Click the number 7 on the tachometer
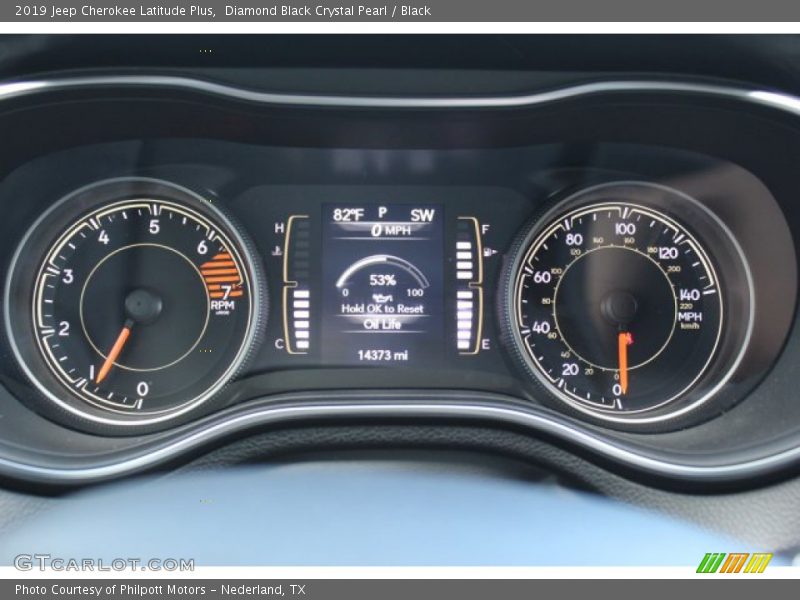Viewport: 800px width, 600px height. (226, 292)
